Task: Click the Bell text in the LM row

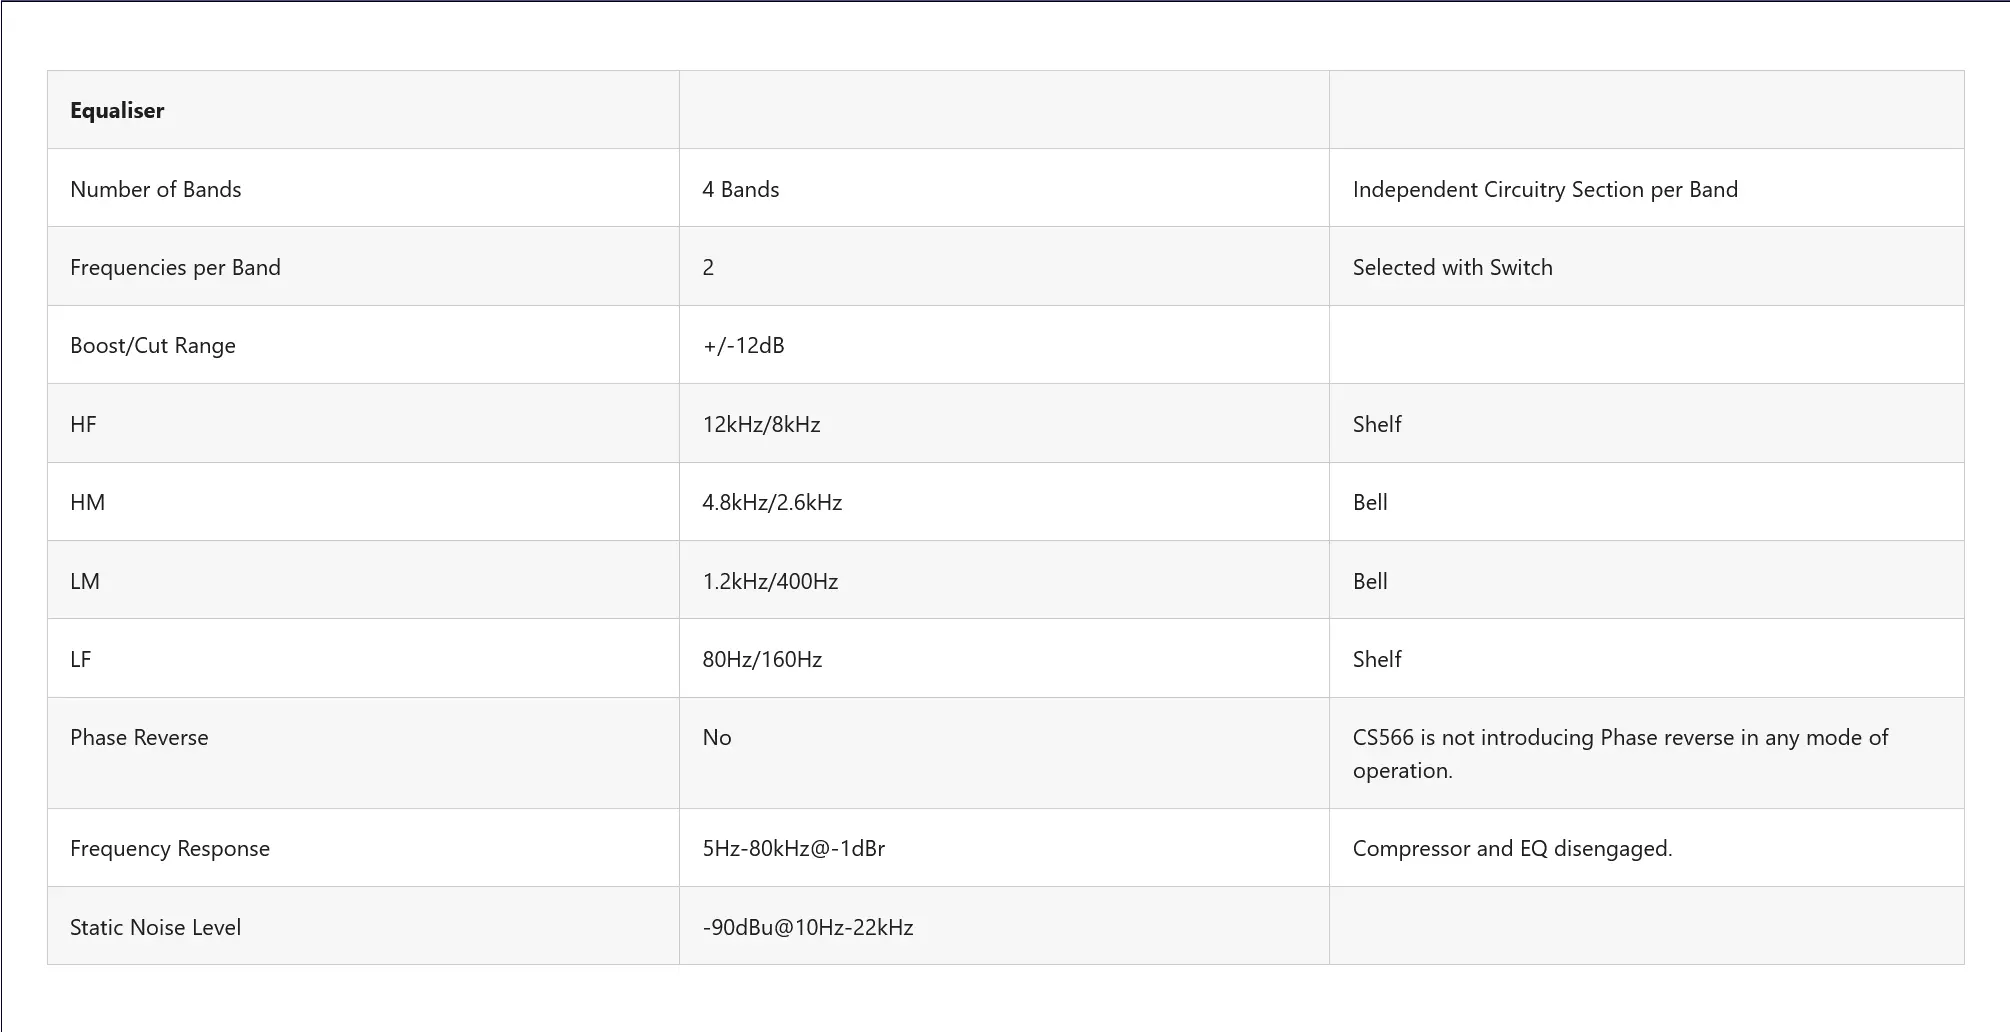Action: (x=1370, y=582)
